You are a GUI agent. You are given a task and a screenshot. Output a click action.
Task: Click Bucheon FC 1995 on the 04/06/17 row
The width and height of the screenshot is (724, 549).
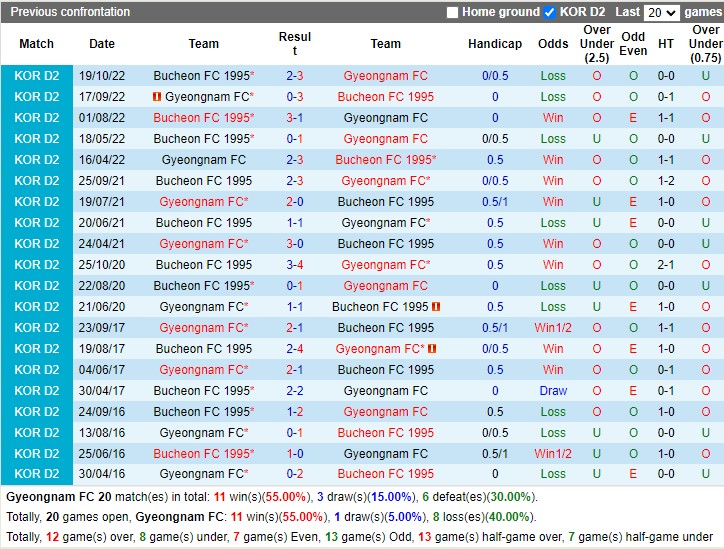point(386,370)
